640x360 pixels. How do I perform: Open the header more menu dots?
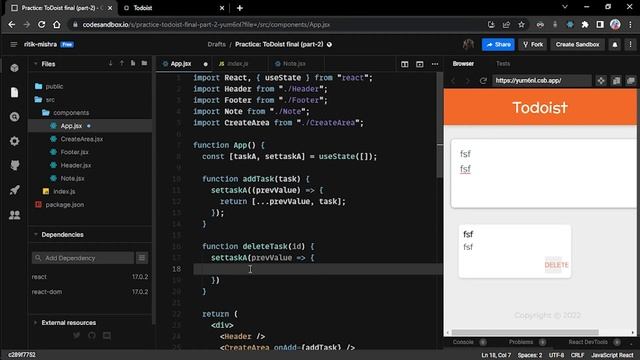coord(630,44)
